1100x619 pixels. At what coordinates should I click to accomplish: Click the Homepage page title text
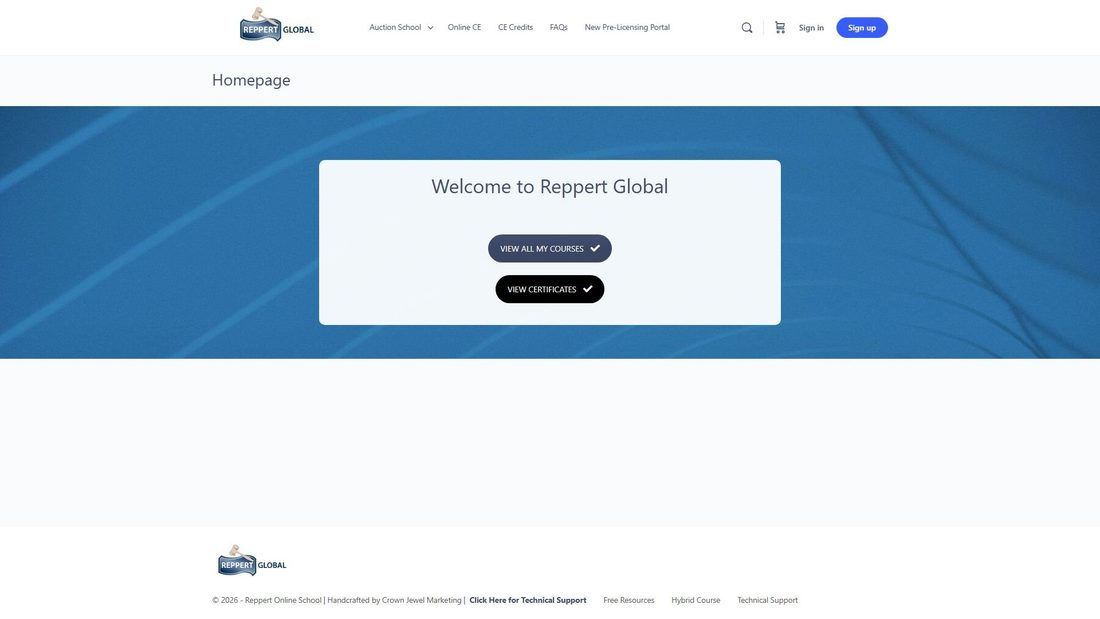click(x=251, y=81)
